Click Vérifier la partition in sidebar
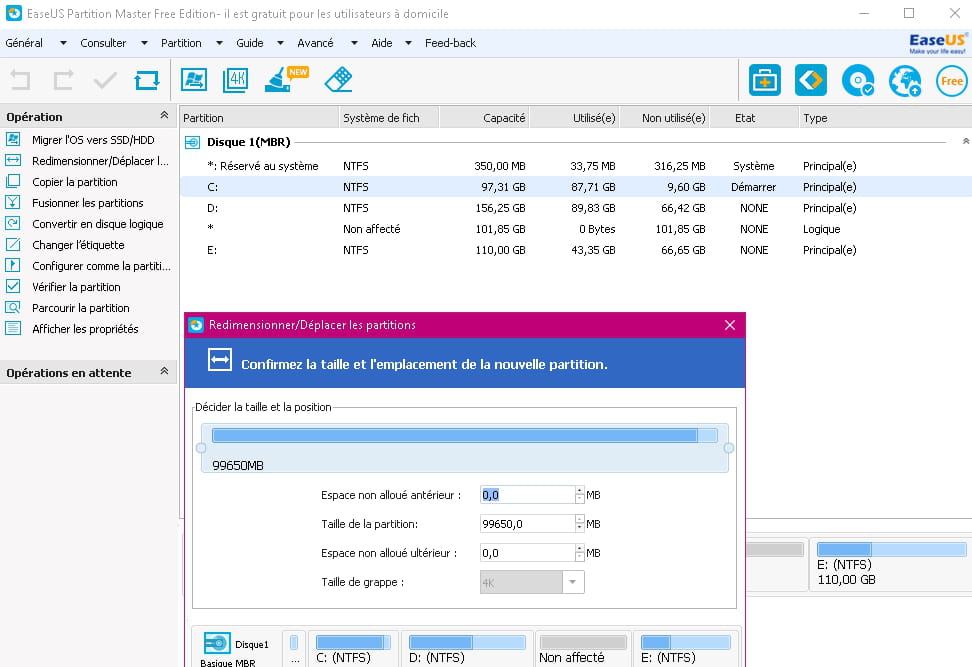972x667 pixels. click(76, 287)
